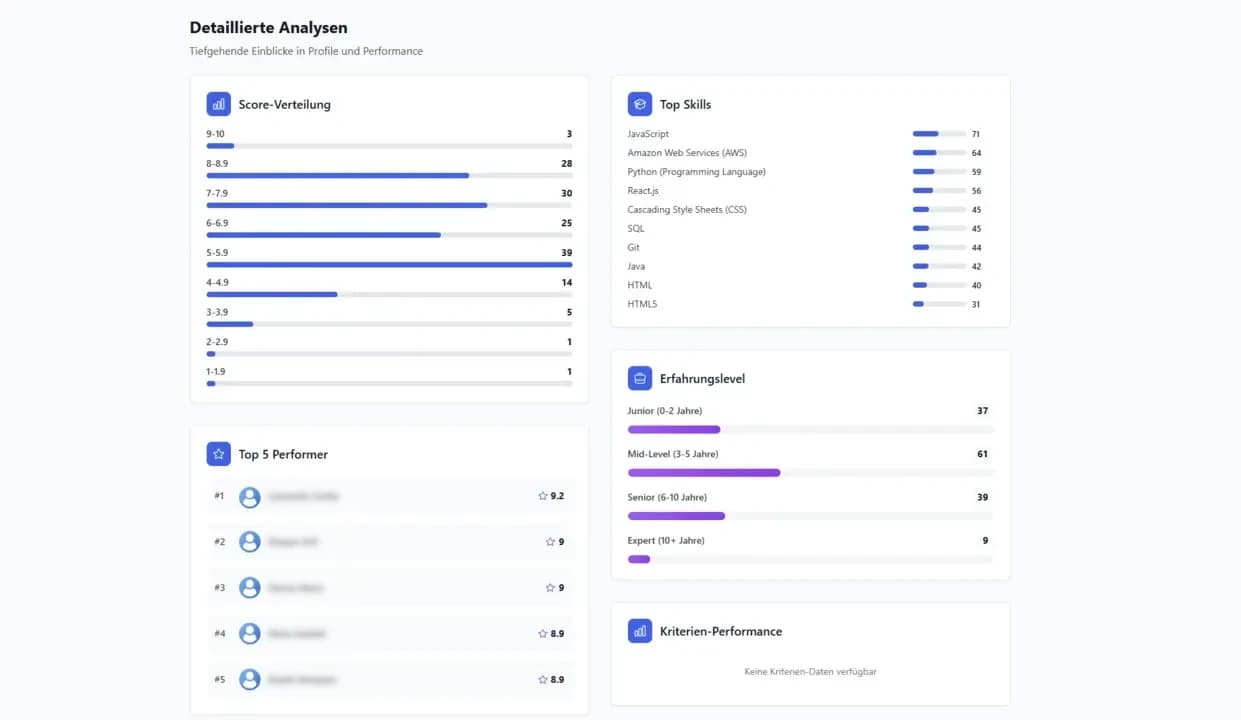The image size is (1241, 720).
Task: Click the Expert (10+ Jahre) purple bar
Action: (x=639, y=559)
